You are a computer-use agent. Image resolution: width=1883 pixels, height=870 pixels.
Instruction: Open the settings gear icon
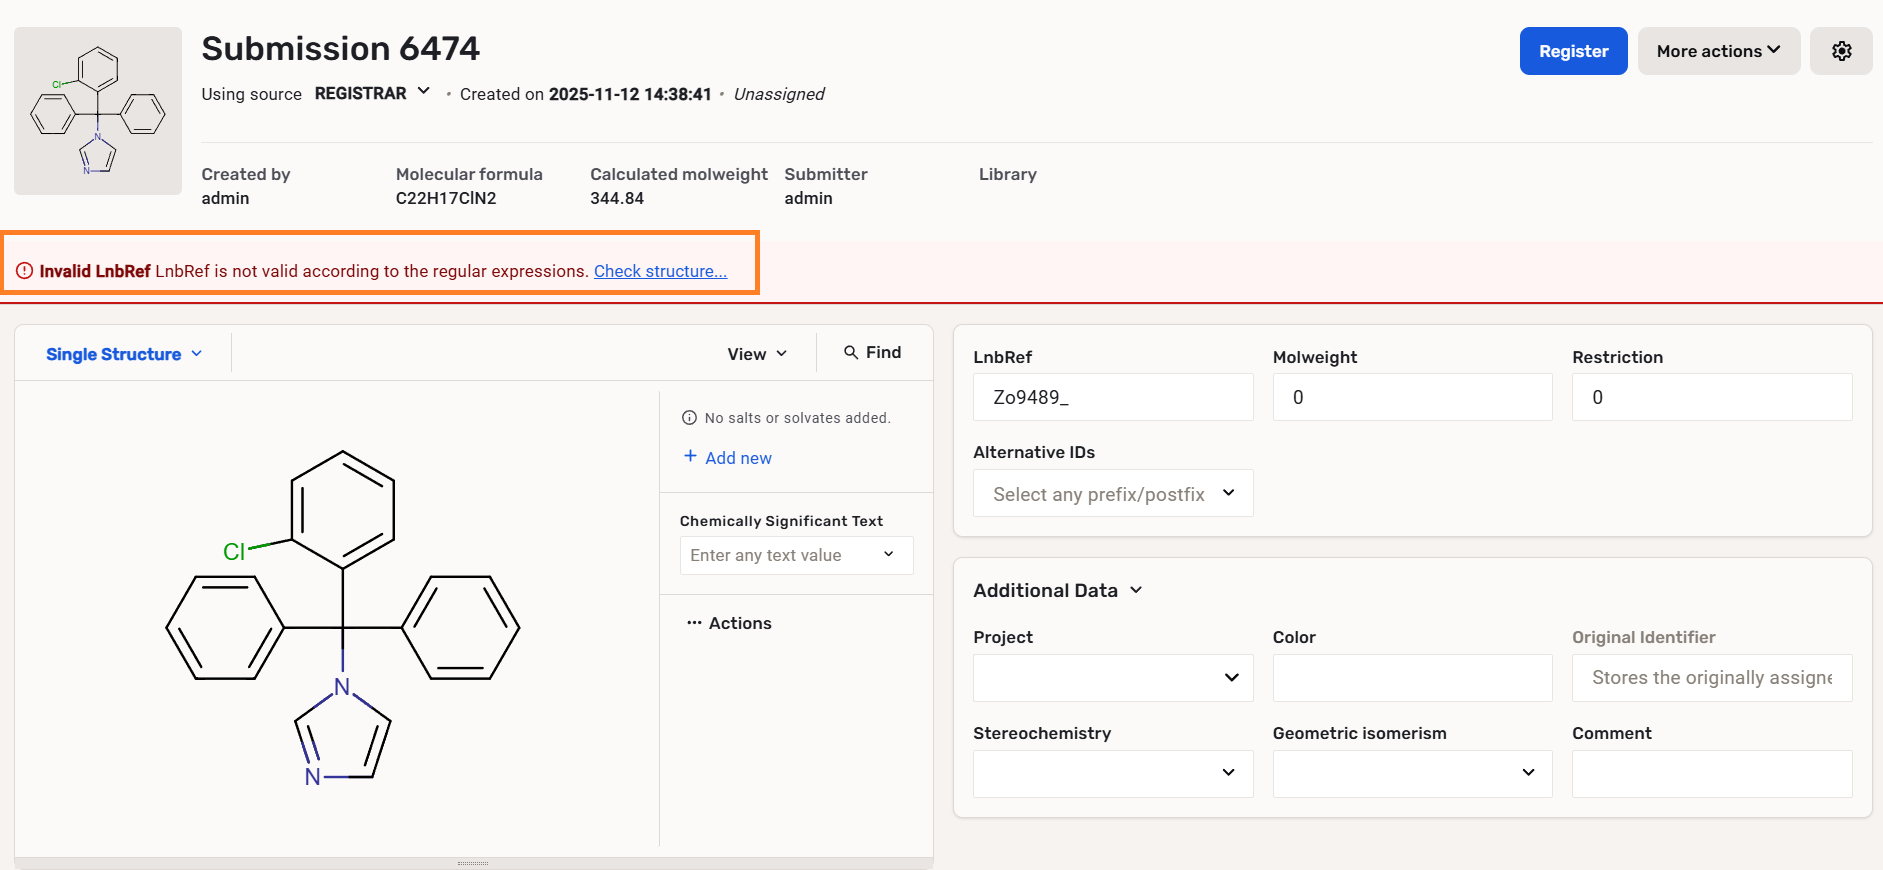tap(1841, 51)
